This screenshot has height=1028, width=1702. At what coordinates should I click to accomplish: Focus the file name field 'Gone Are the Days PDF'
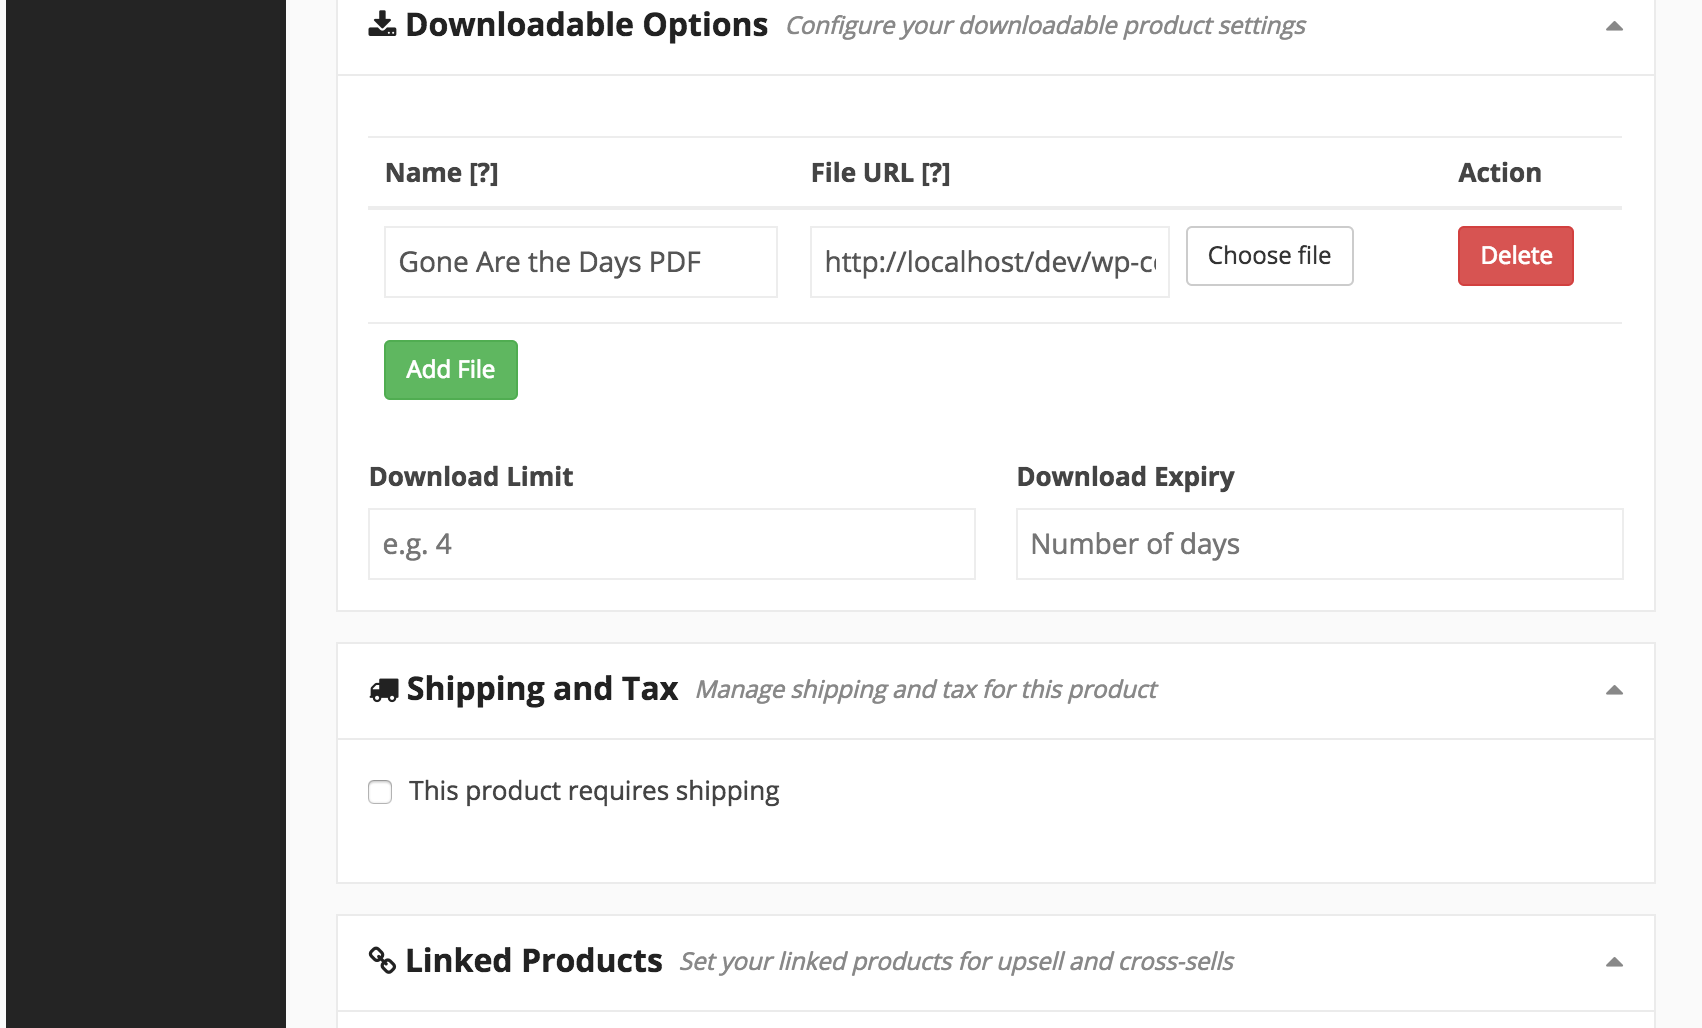tap(581, 262)
